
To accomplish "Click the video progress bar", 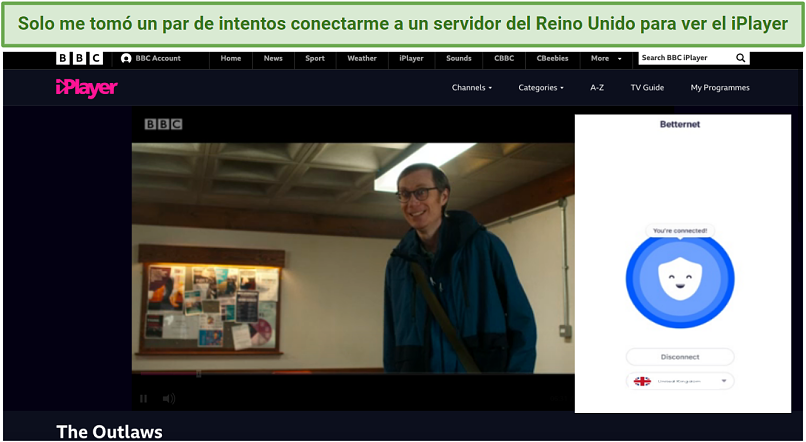I will coord(353,372).
